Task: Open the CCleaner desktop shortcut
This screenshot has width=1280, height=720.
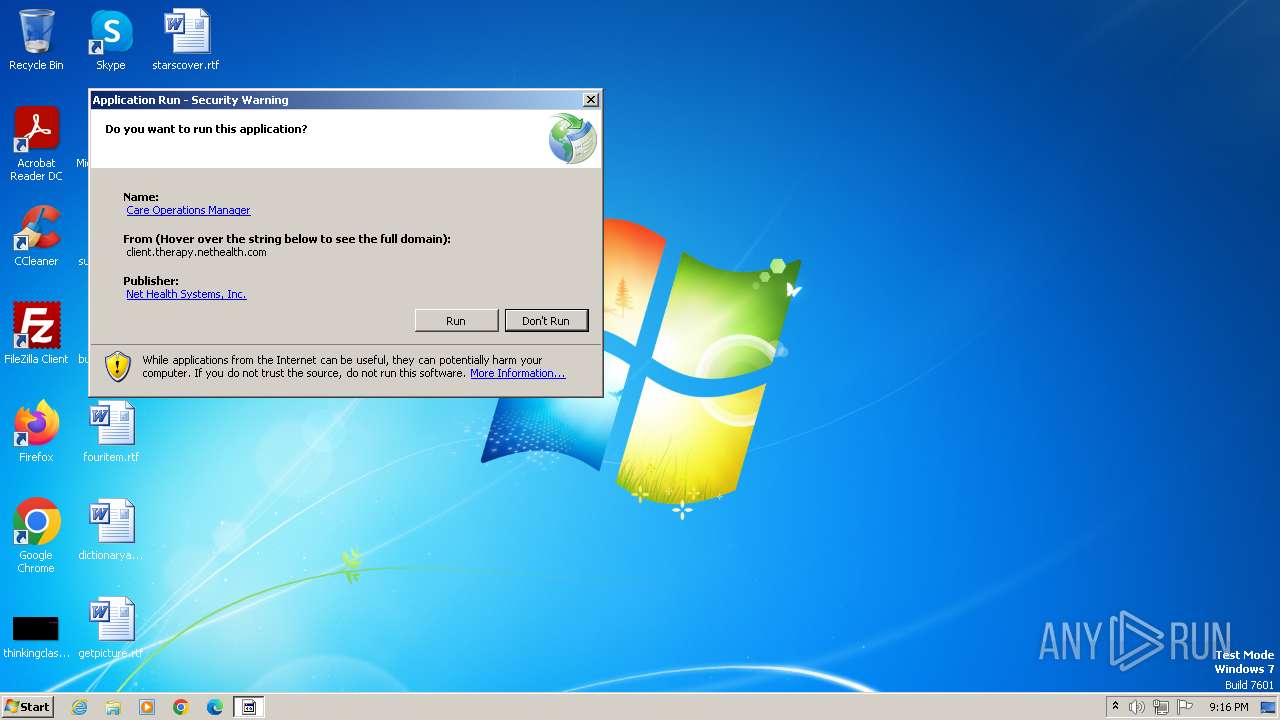Action: [x=36, y=236]
